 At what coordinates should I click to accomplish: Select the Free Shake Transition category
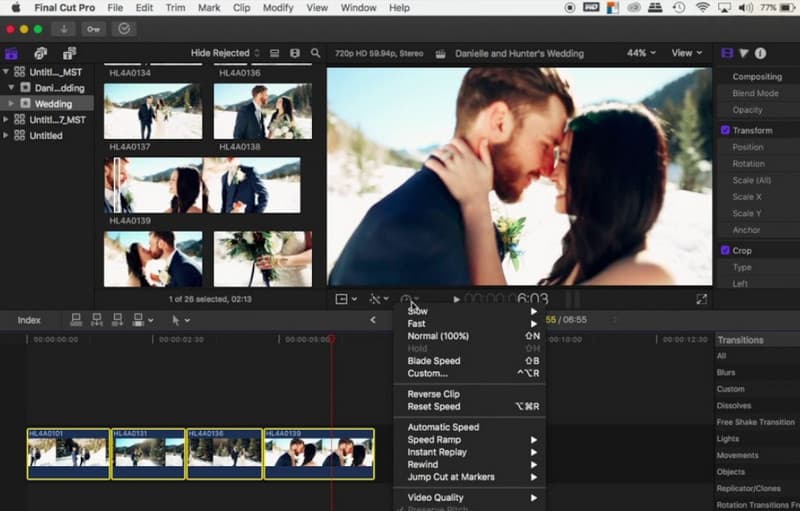coord(756,422)
